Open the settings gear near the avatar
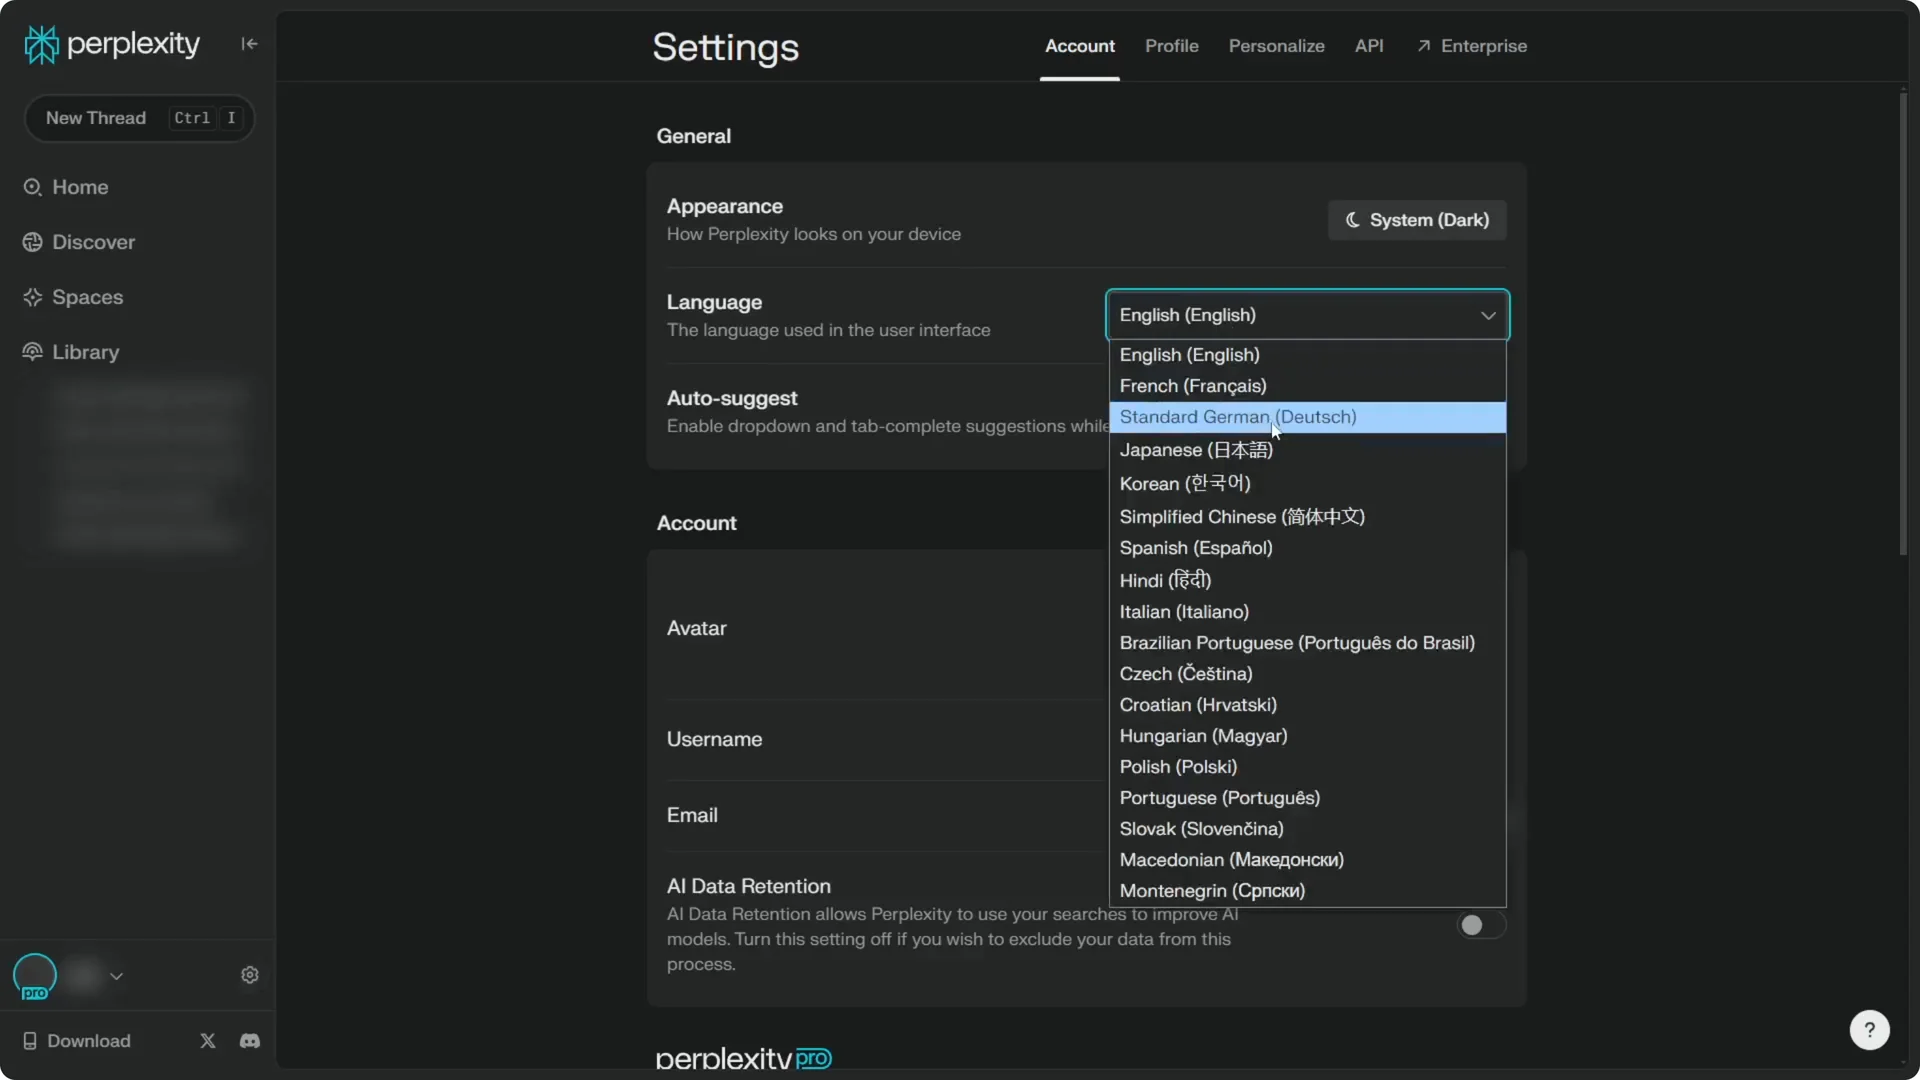1920x1080 pixels. 249,975
